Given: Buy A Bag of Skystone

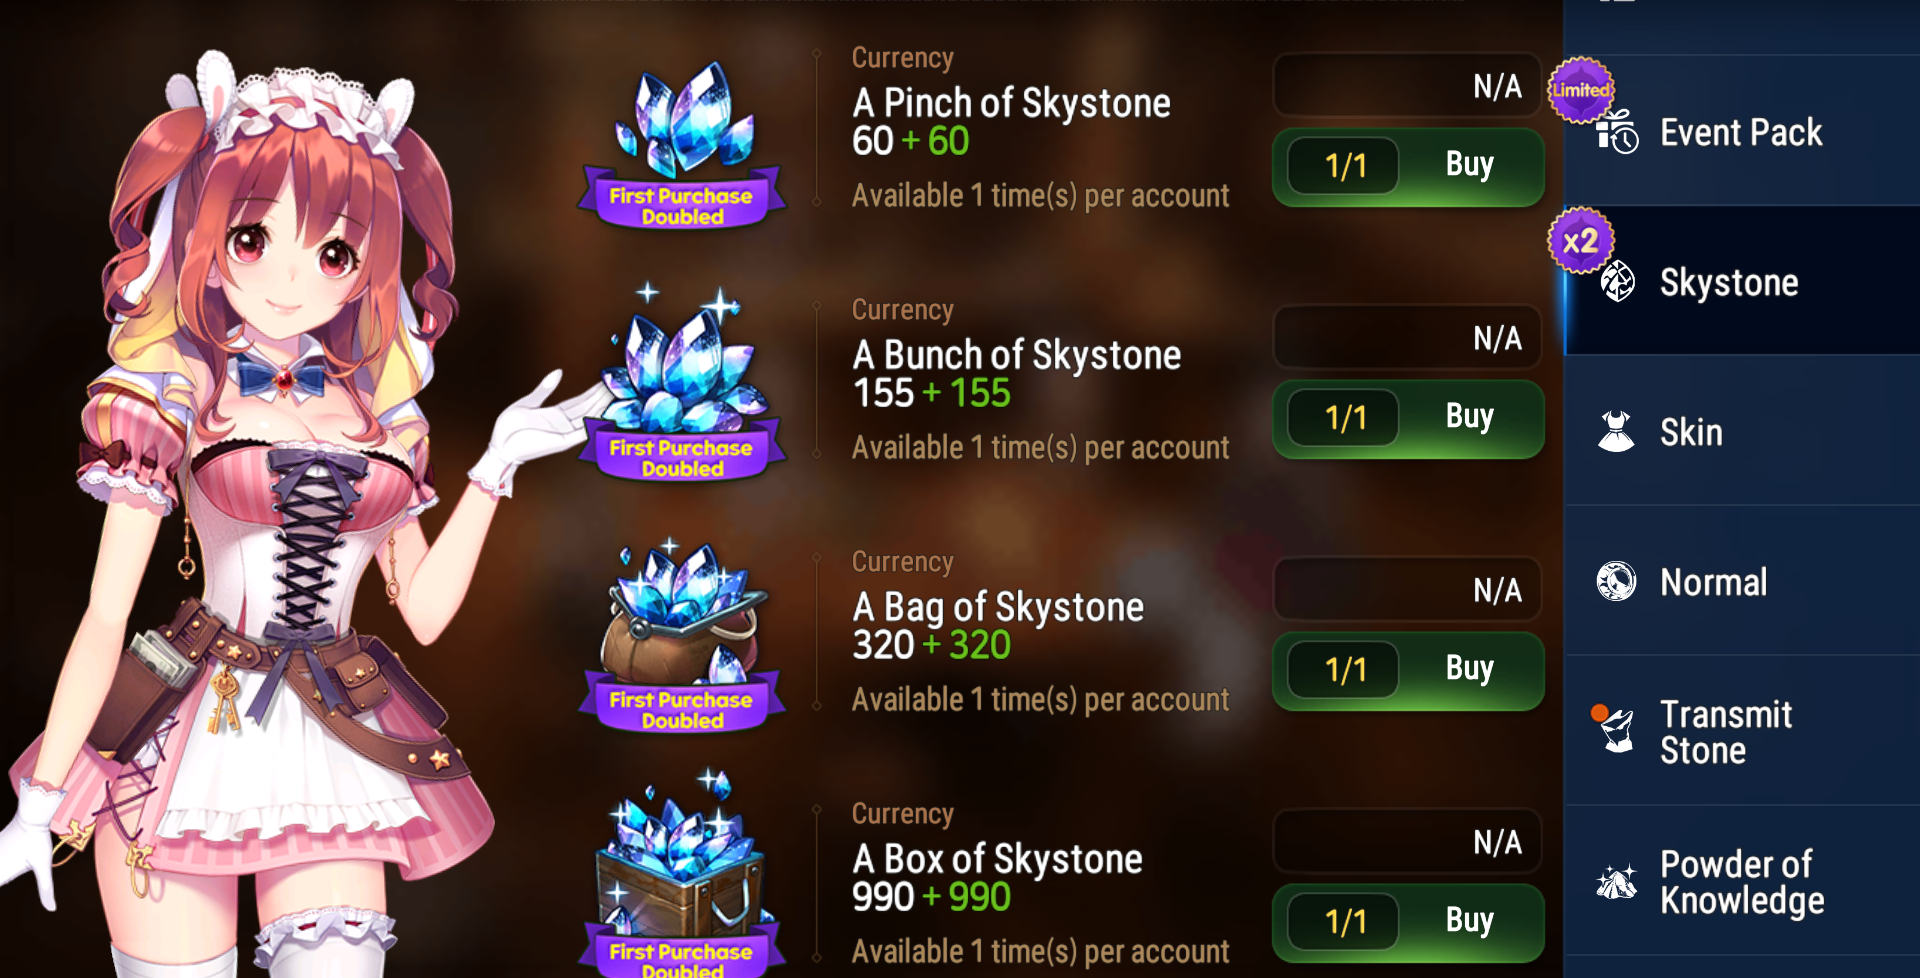Looking at the screenshot, I should click(1408, 670).
